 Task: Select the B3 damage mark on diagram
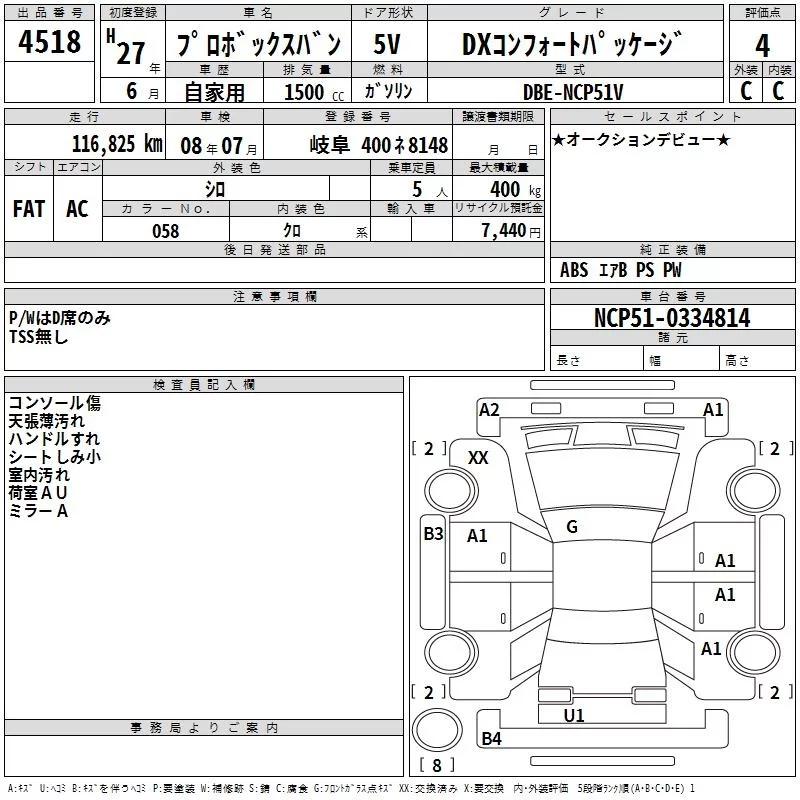(x=433, y=534)
